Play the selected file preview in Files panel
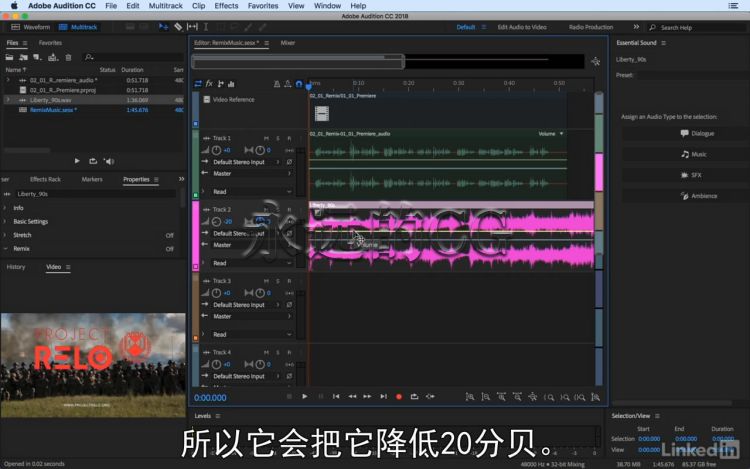 (x=77, y=161)
